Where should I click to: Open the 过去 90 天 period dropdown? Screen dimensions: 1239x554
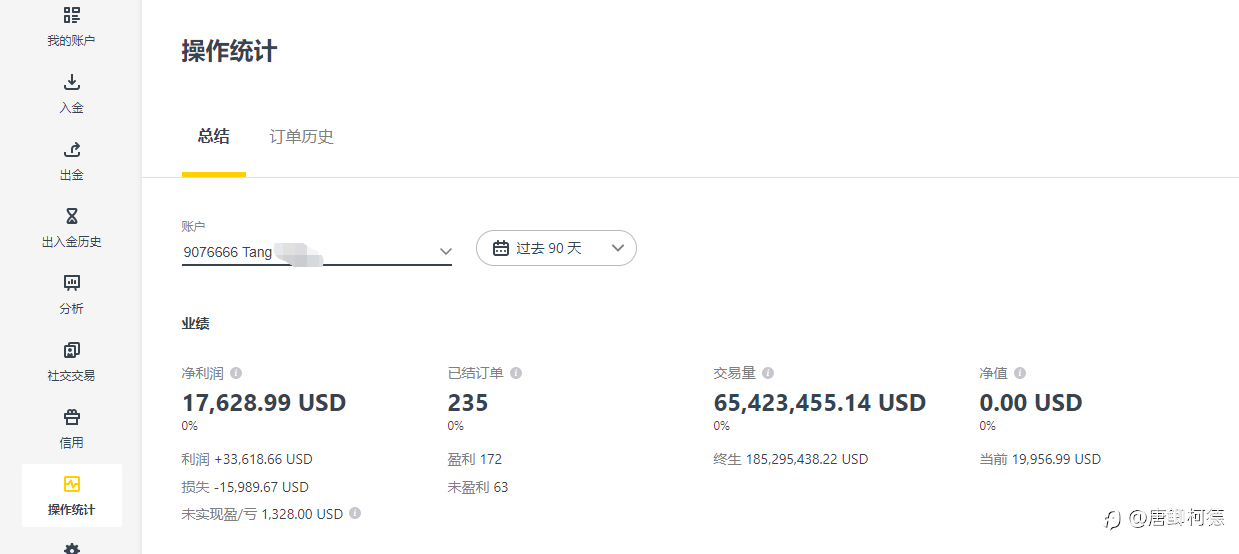[x=556, y=248]
